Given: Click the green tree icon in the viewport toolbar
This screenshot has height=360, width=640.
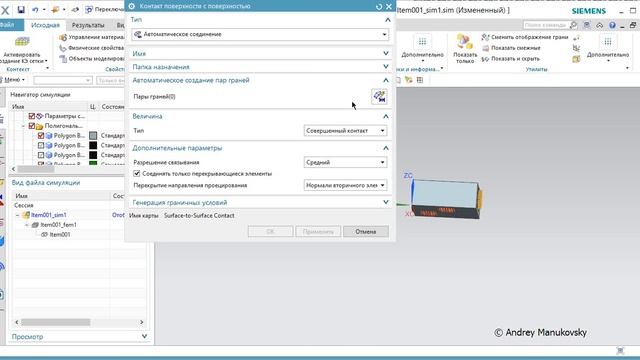Looking at the screenshot, I should [409, 80].
